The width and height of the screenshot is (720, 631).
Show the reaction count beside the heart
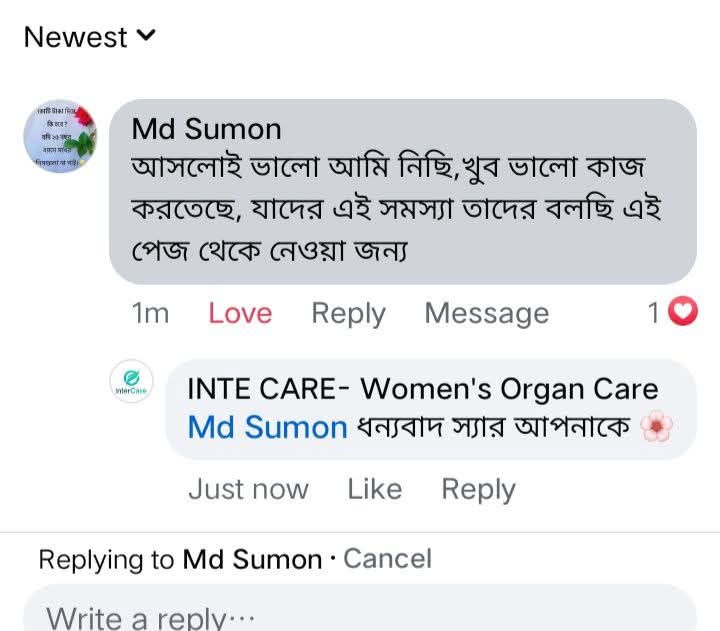click(653, 313)
